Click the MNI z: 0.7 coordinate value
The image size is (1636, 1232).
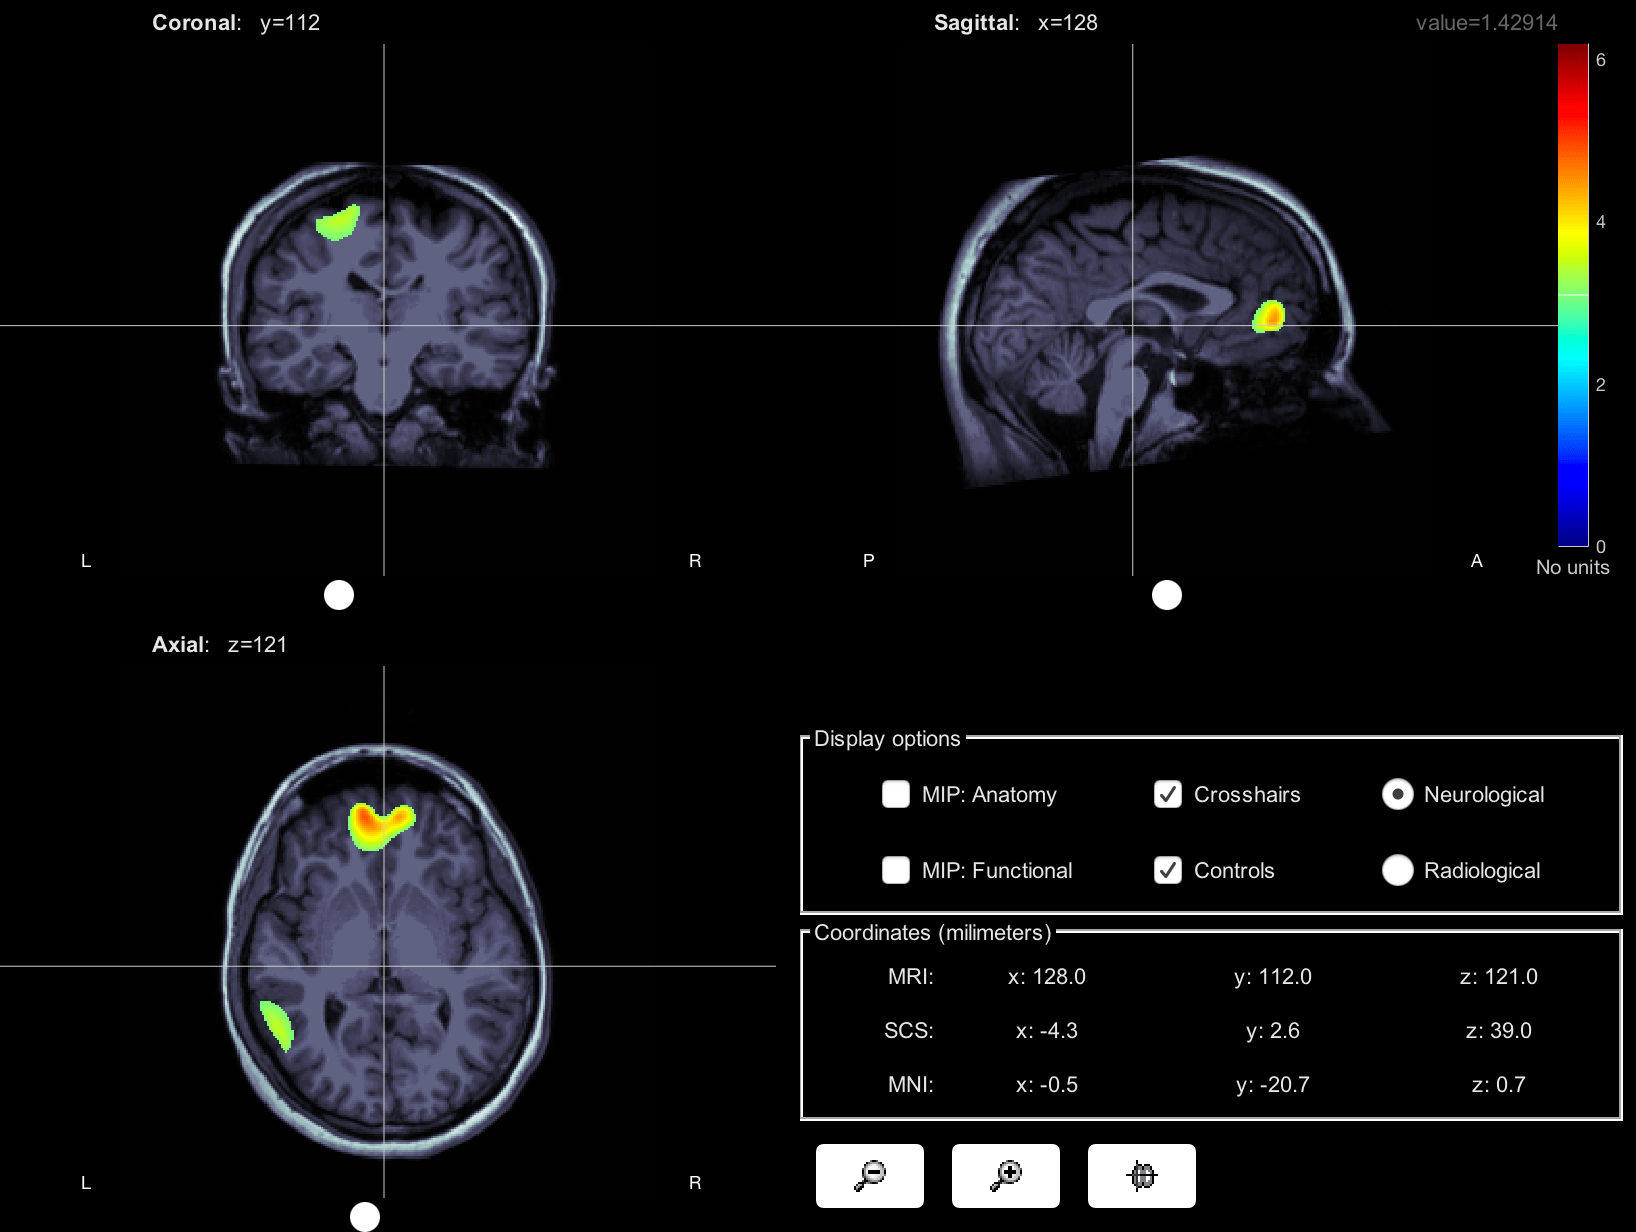pyautogui.click(x=1498, y=1084)
